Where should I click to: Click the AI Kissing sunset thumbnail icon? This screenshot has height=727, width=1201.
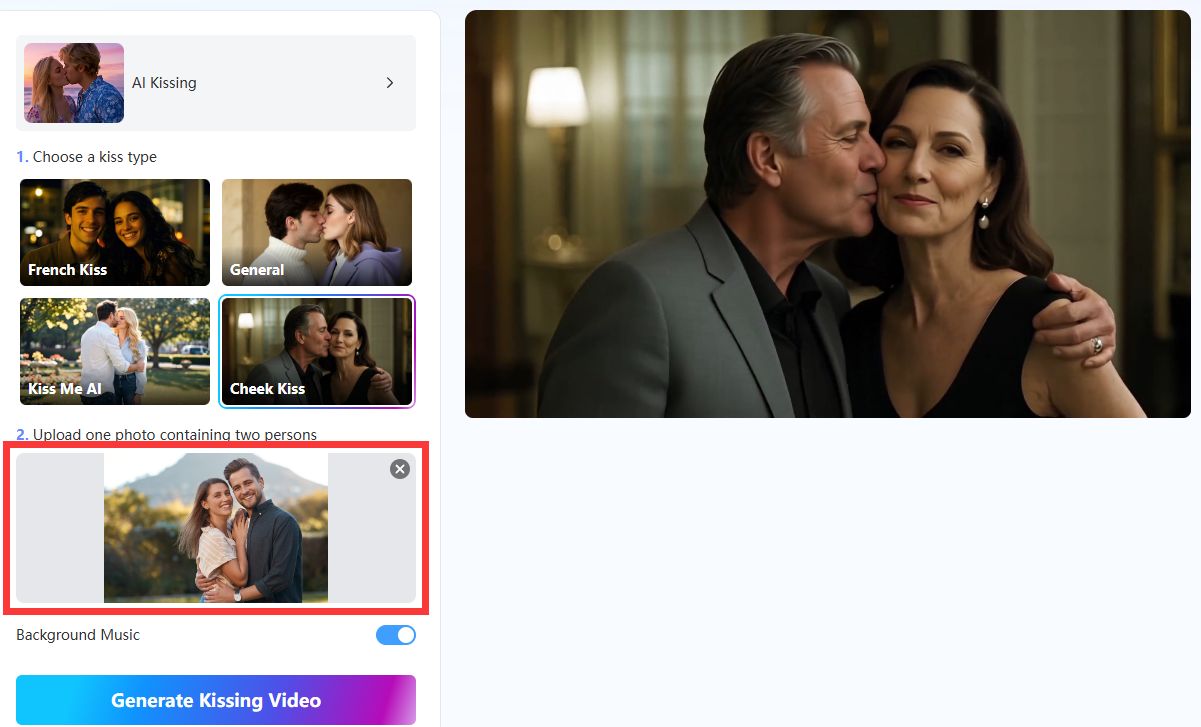point(74,83)
